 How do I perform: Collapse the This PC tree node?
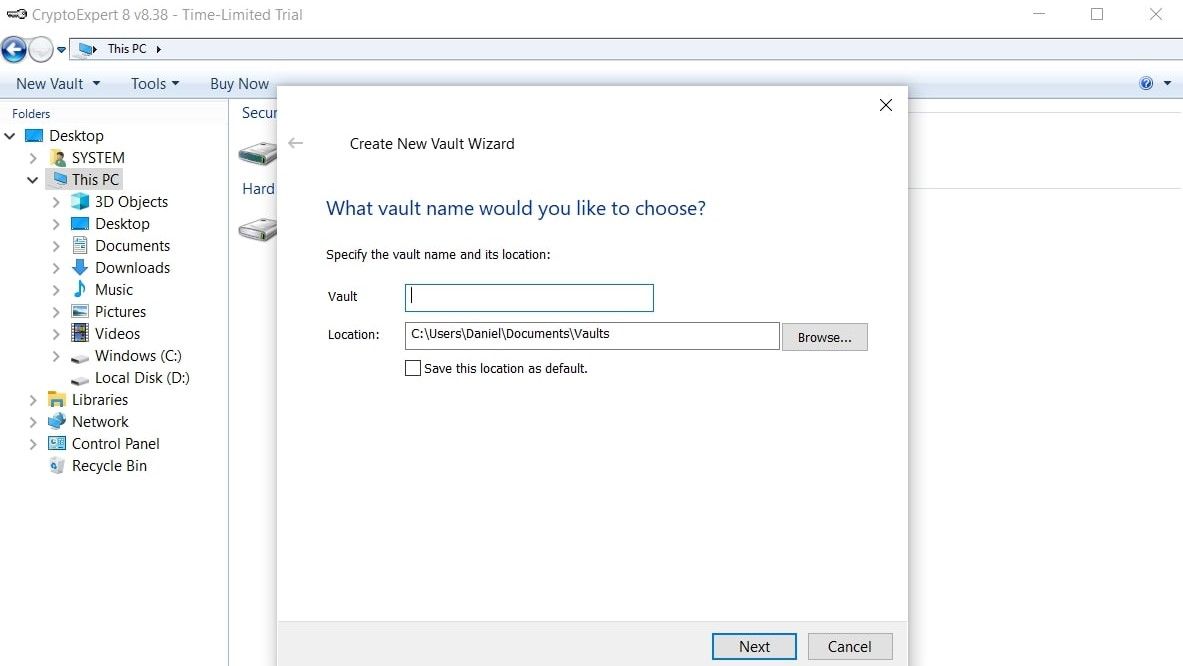(33, 179)
